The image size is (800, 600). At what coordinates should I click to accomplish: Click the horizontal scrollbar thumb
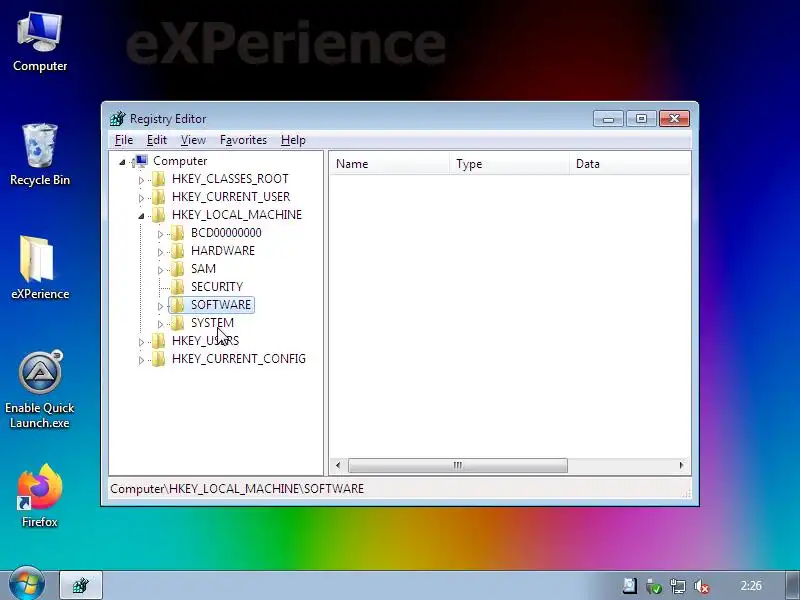point(458,465)
